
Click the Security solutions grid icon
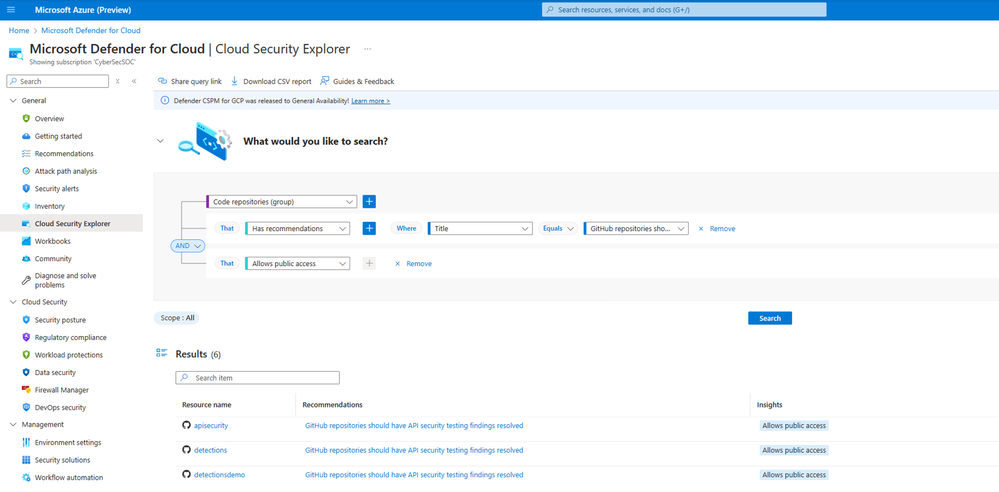coord(26,460)
